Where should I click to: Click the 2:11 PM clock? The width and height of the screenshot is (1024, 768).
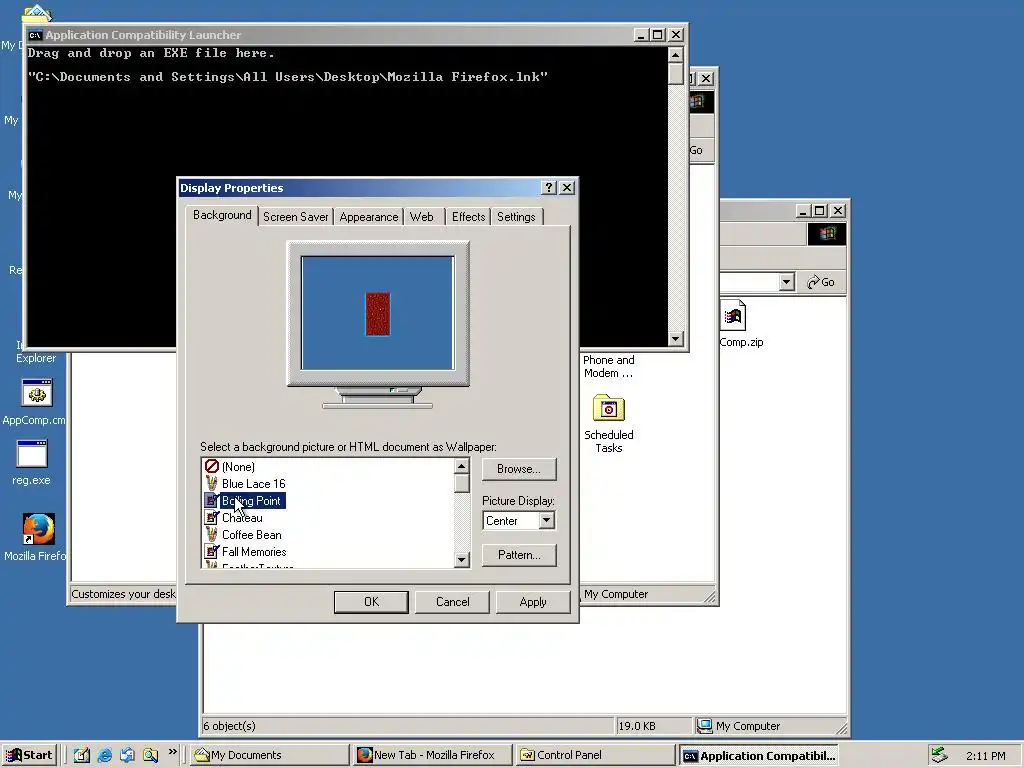point(985,756)
